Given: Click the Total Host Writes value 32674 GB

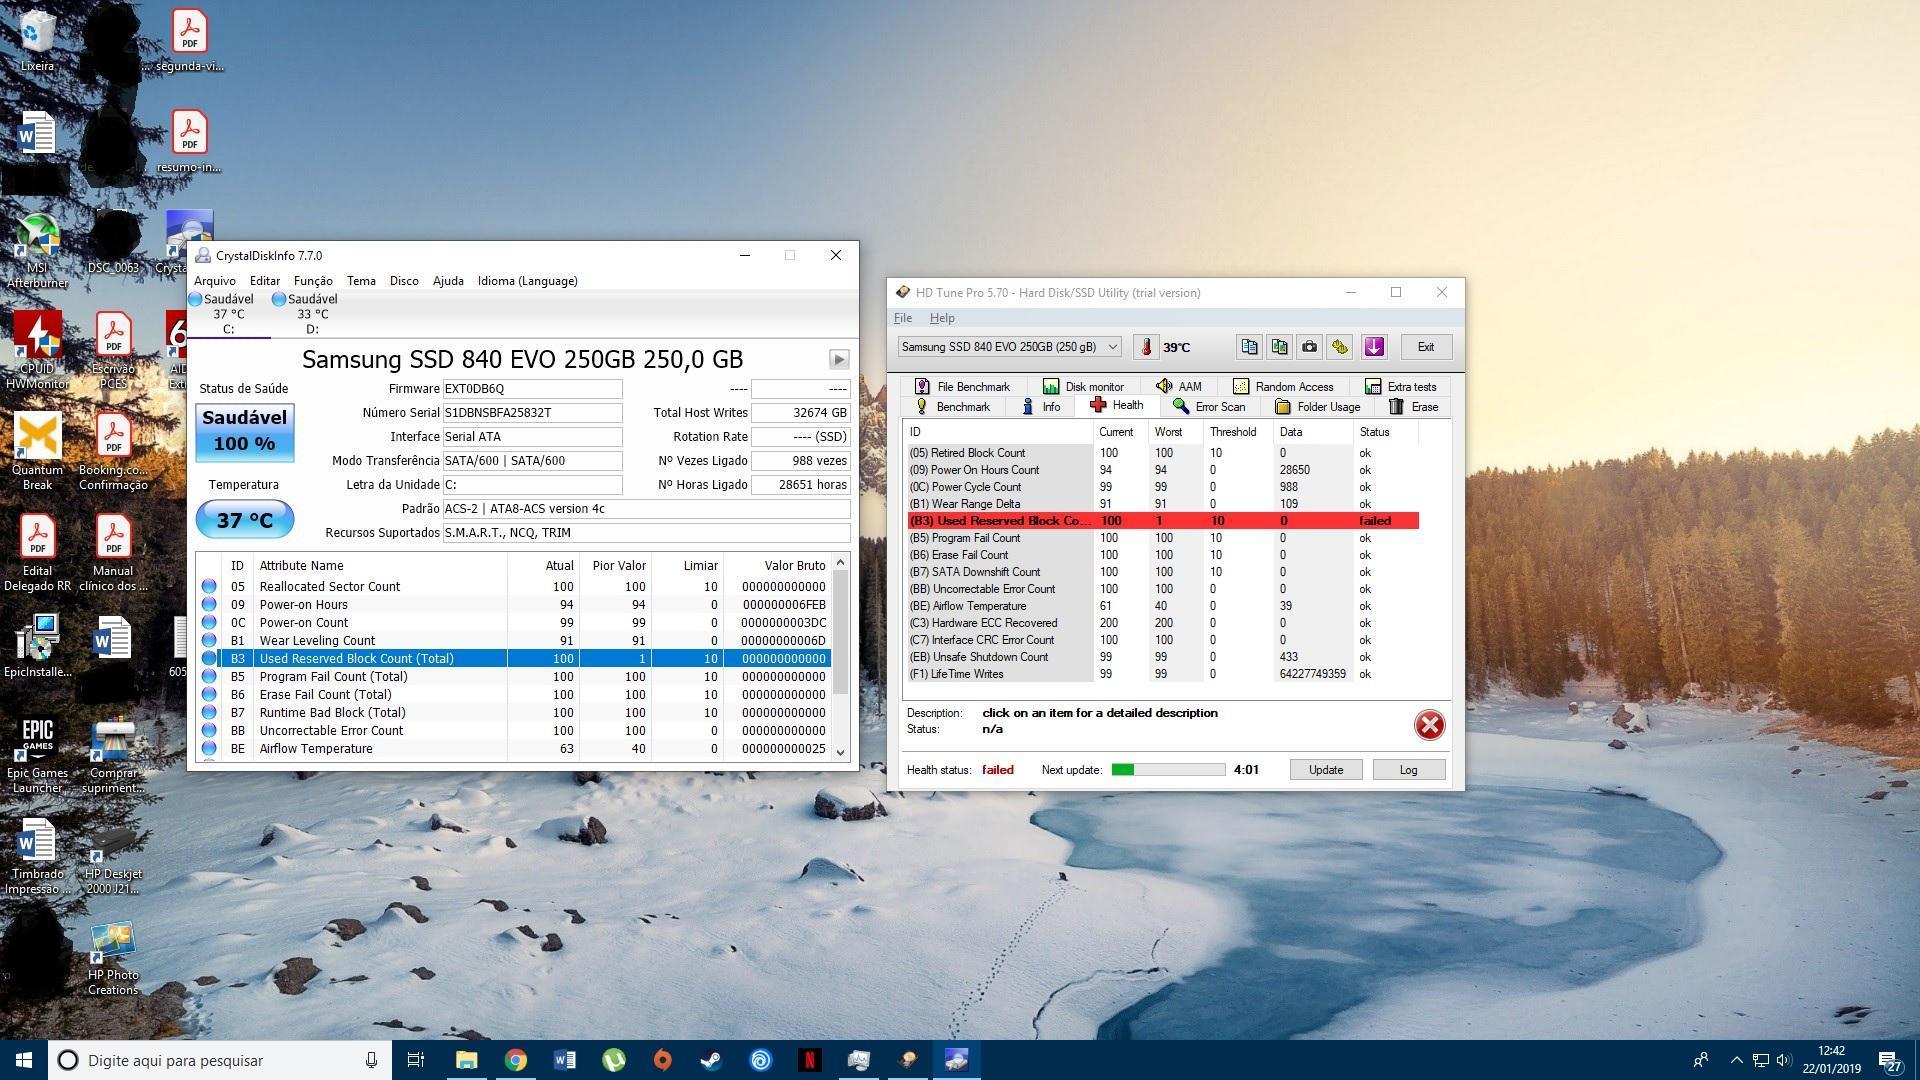Looking at the screenshot, I should coord(800,413).
